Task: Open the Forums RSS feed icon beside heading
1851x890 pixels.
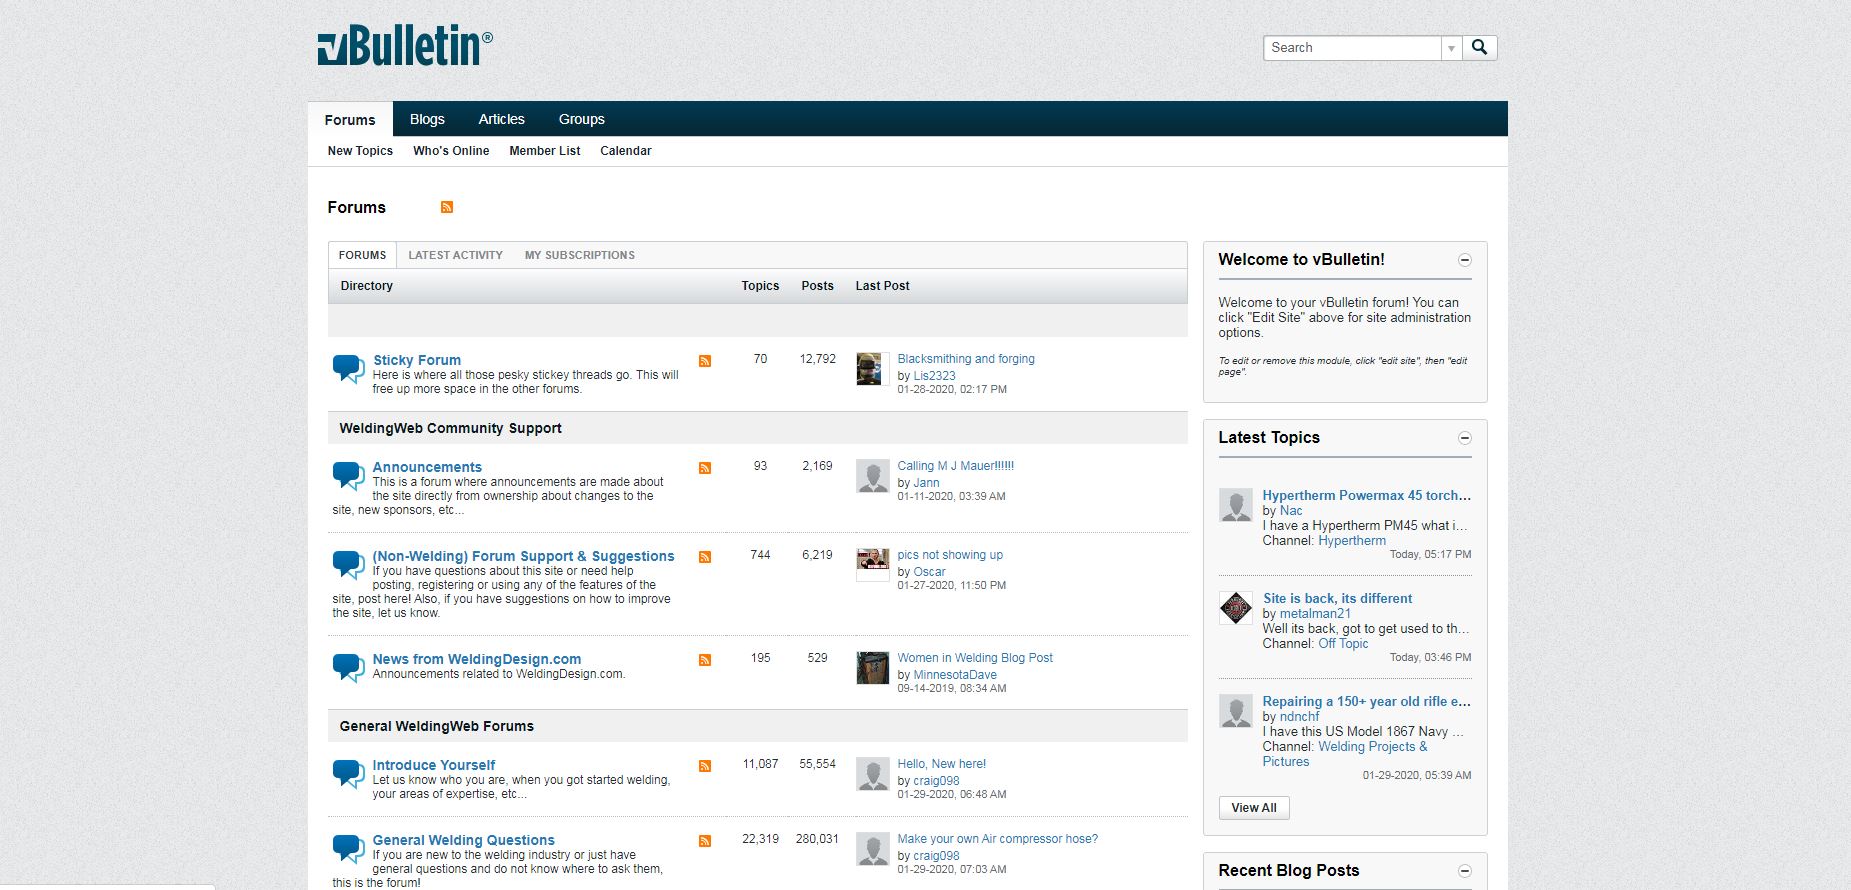Action: [447, 207]
